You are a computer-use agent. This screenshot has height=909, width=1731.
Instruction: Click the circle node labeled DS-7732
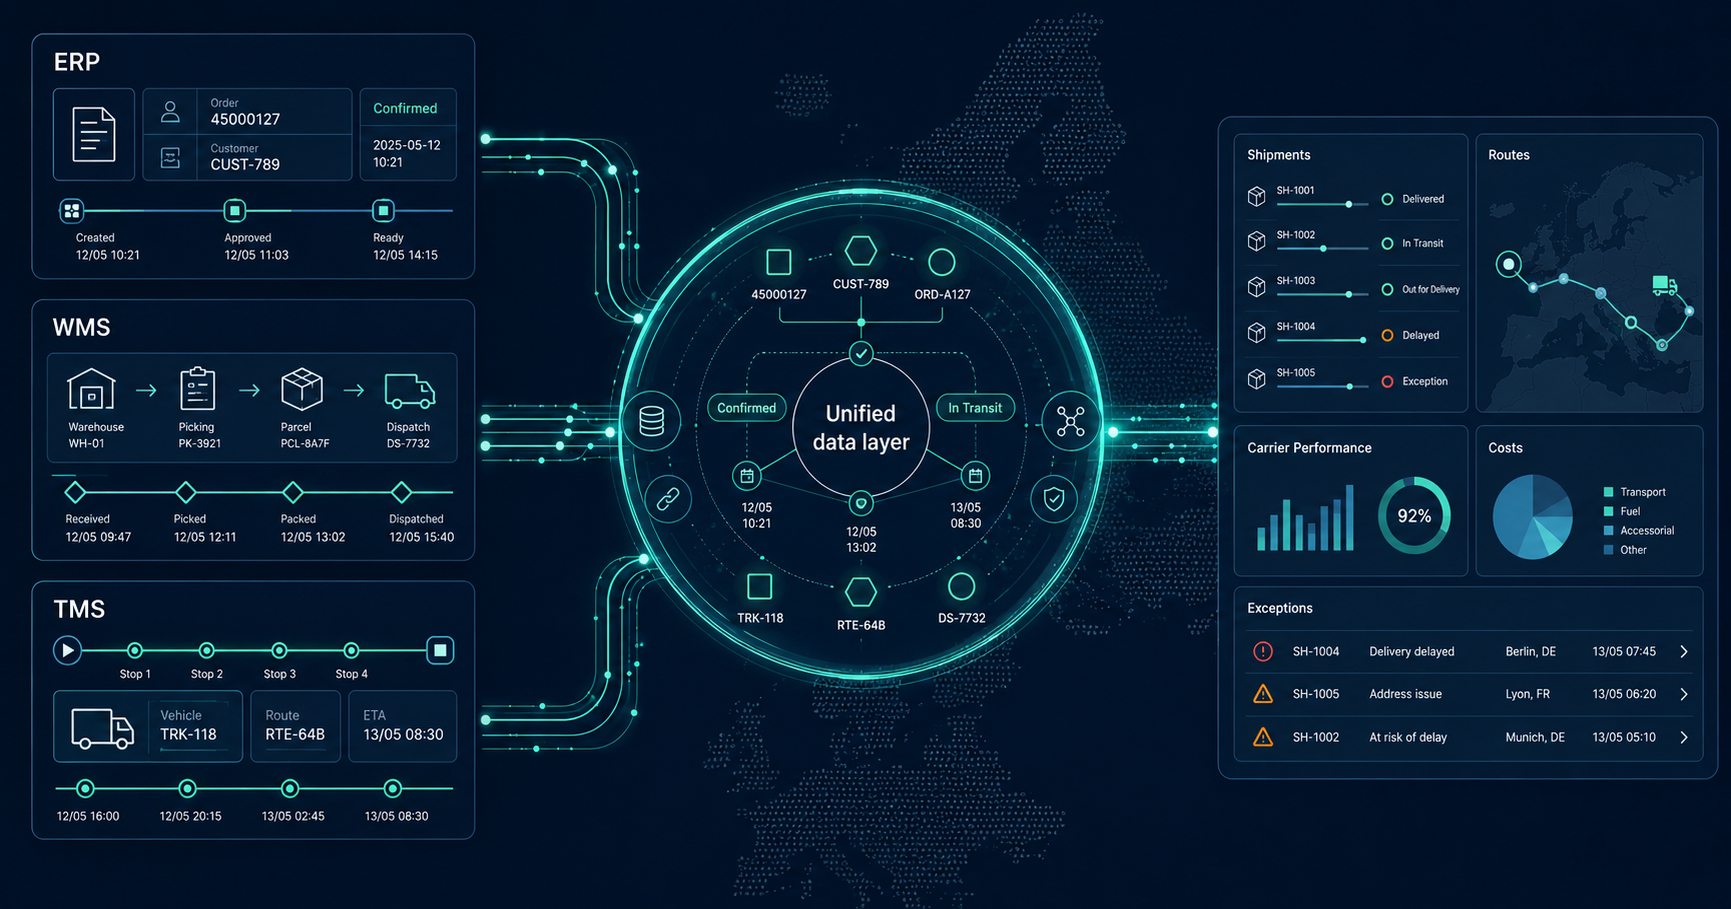point(961,586)
